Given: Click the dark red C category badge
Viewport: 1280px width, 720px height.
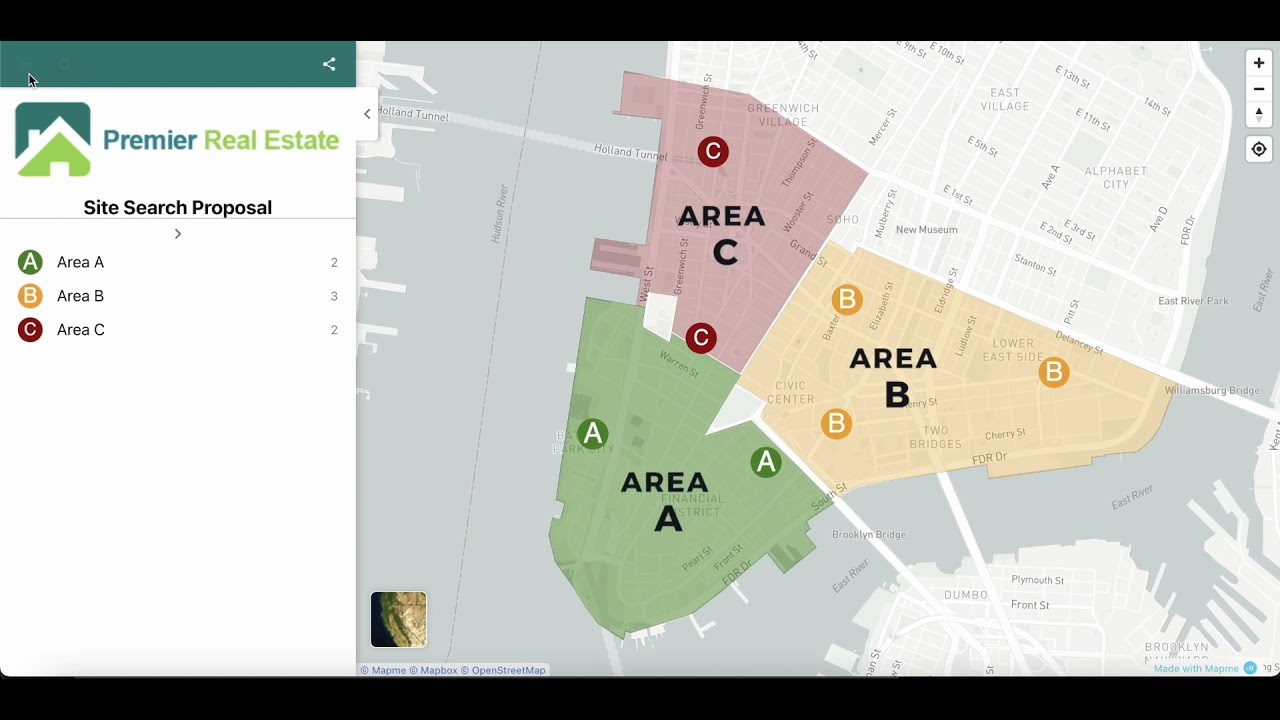Looking at the screenshot, I should 30,330.
